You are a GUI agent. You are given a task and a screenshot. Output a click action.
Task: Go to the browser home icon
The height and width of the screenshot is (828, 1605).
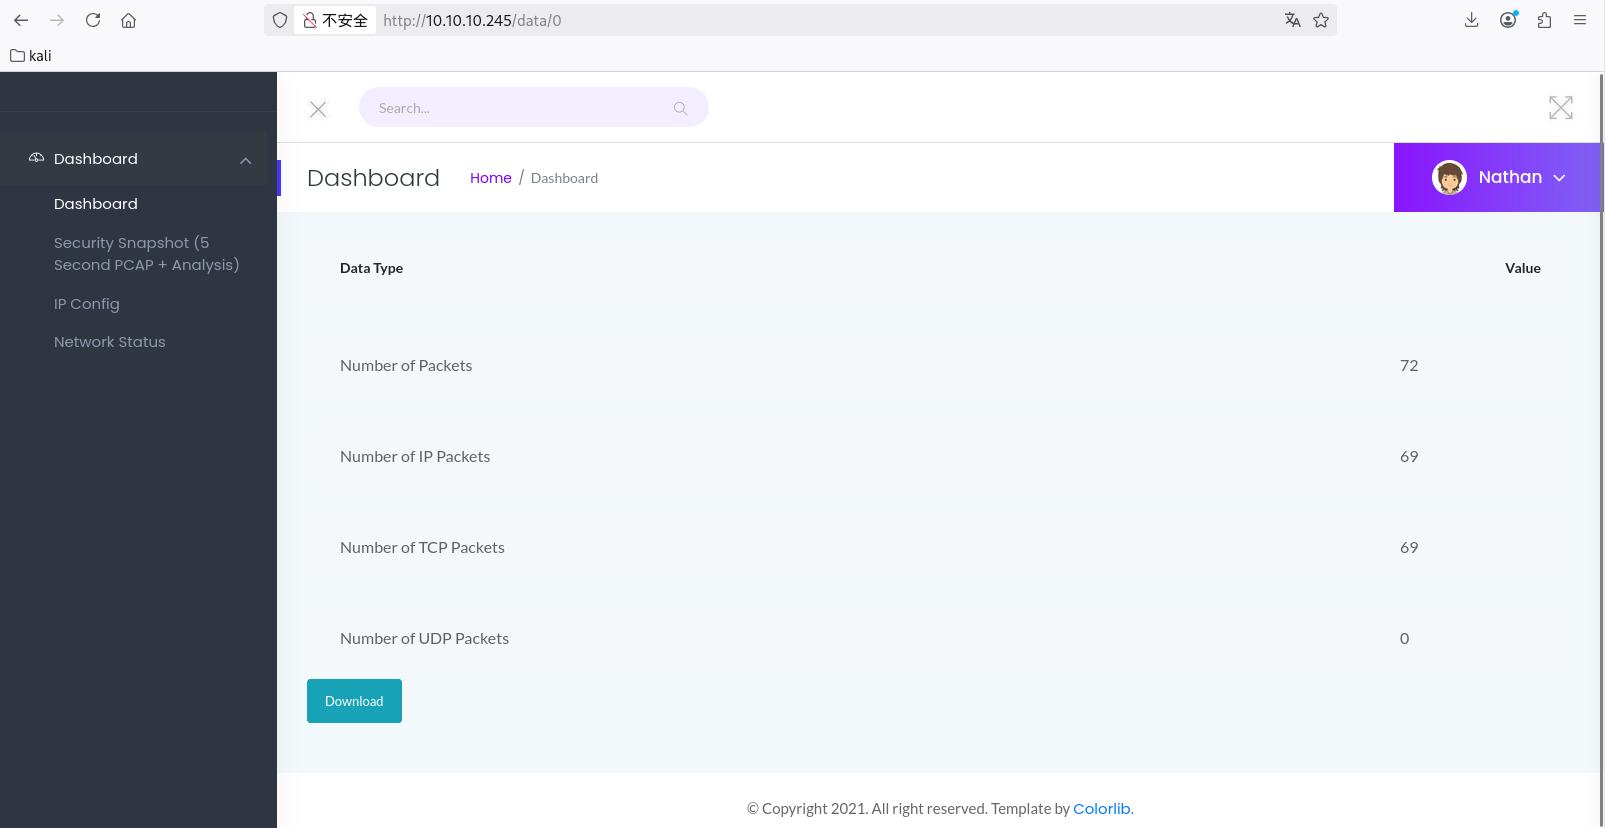(x=128, y=20)
